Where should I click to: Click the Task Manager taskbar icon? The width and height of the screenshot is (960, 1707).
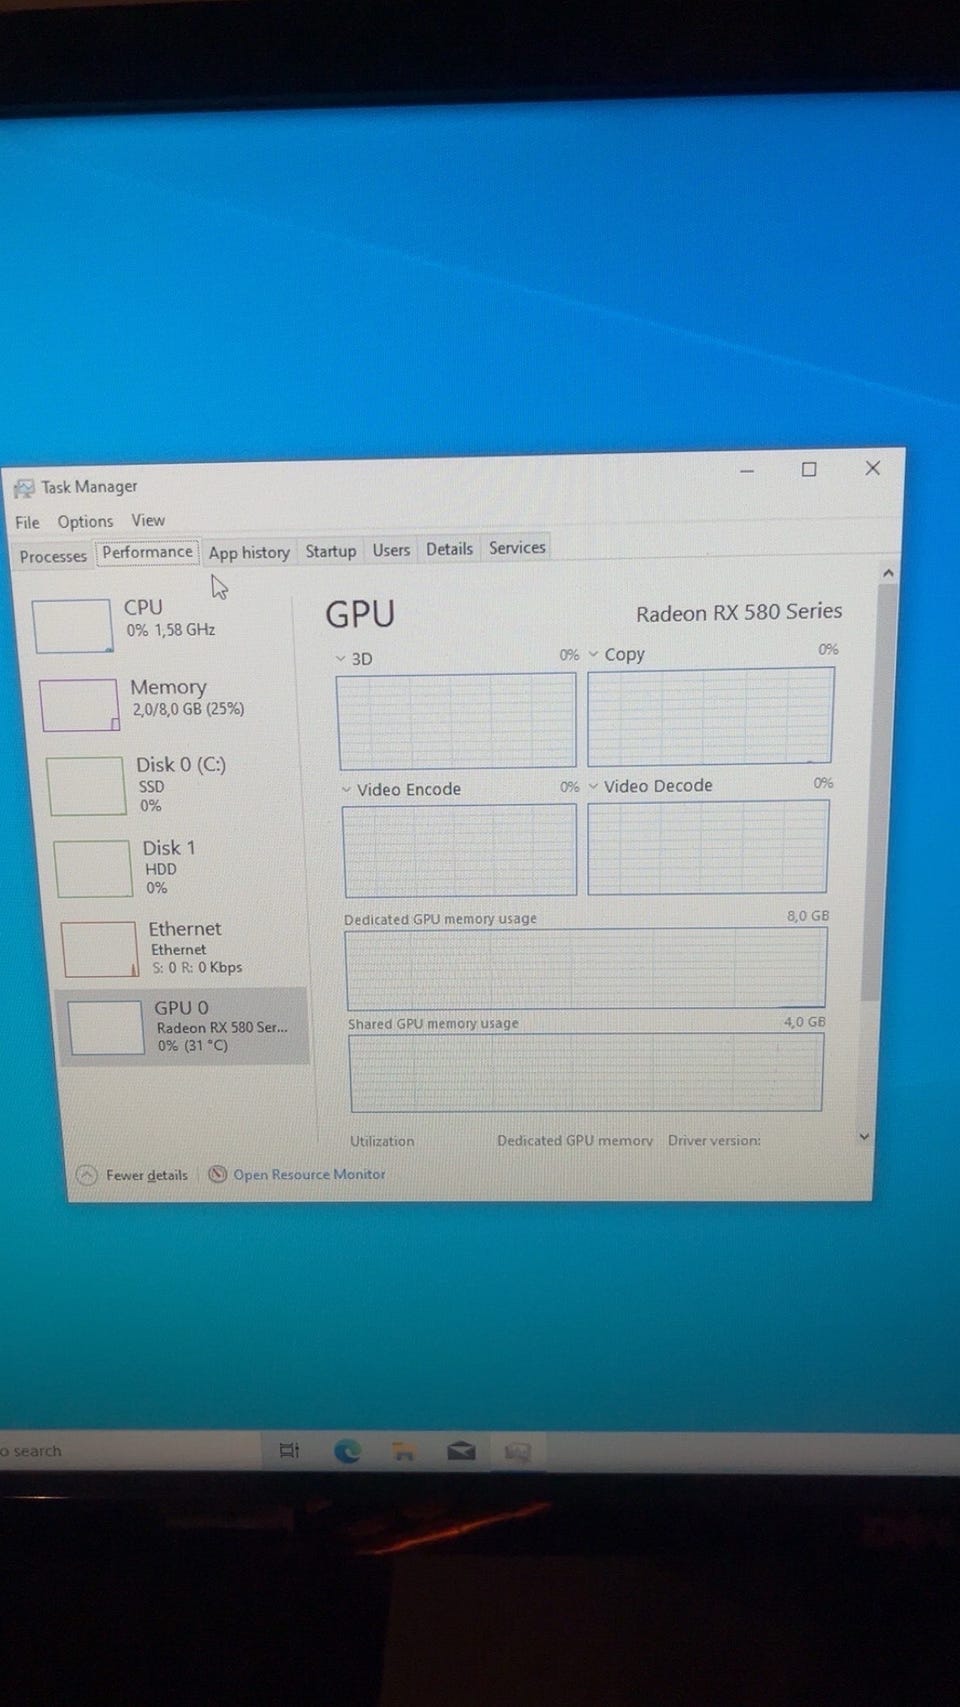tap(517, 1451)
